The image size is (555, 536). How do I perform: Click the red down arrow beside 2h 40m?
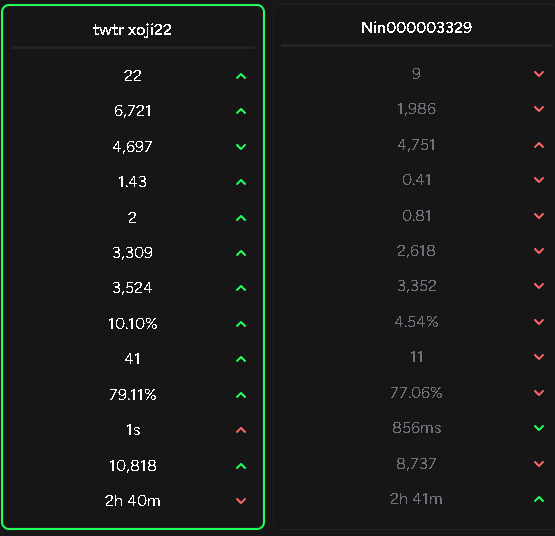click(x=241, y=501)
